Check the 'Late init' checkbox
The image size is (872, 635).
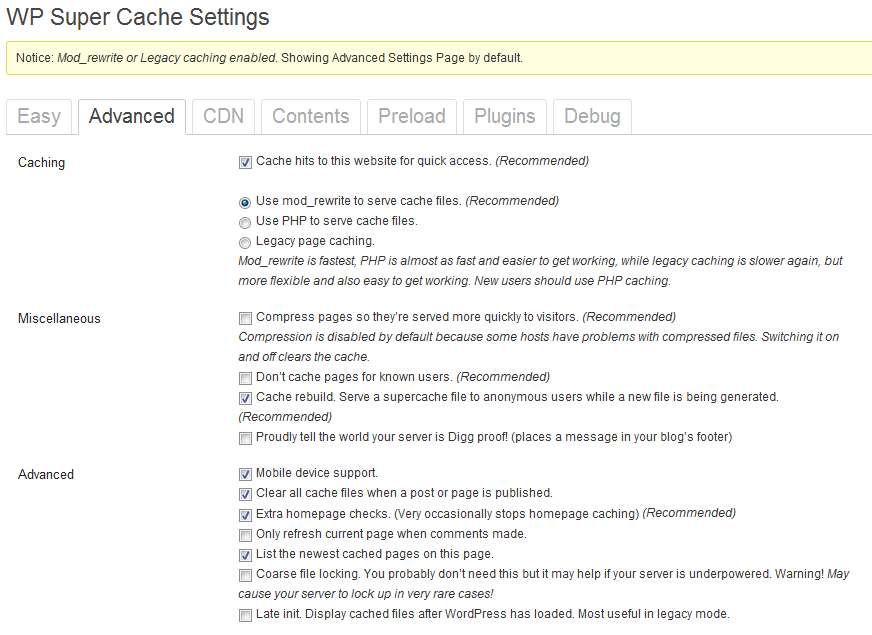coord(245,615)
